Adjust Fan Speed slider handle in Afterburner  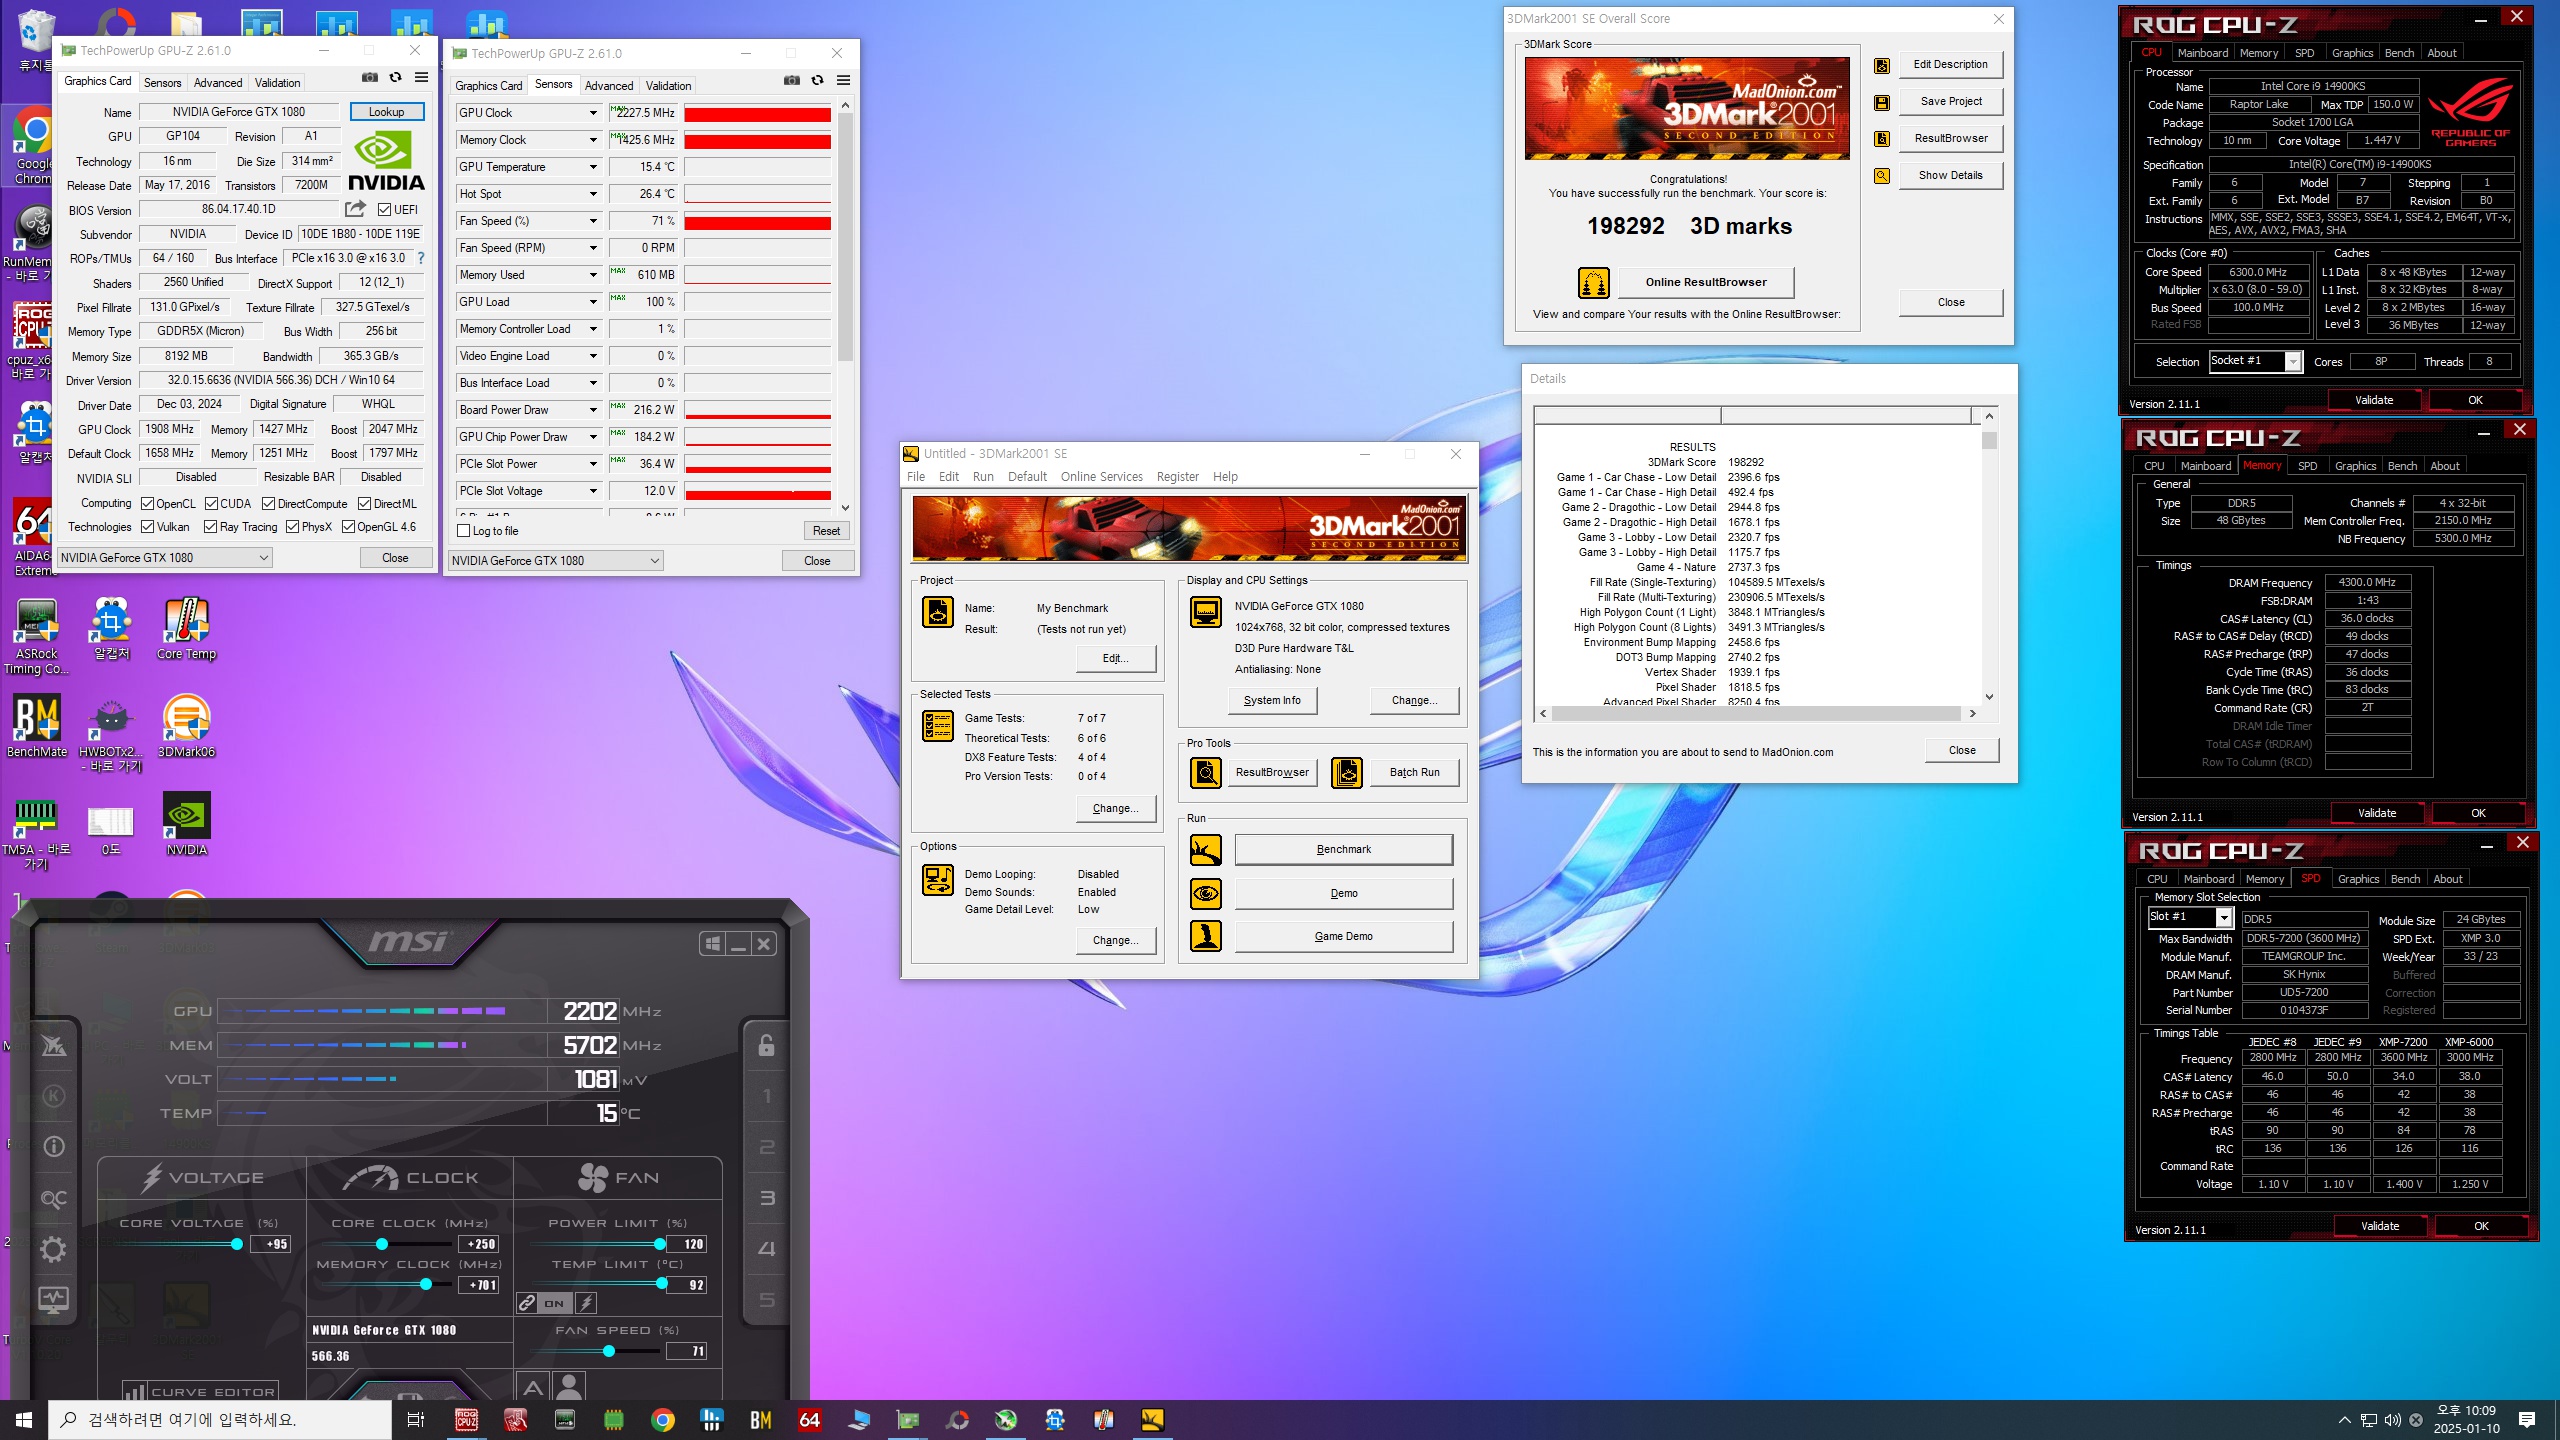(608, 1351)
